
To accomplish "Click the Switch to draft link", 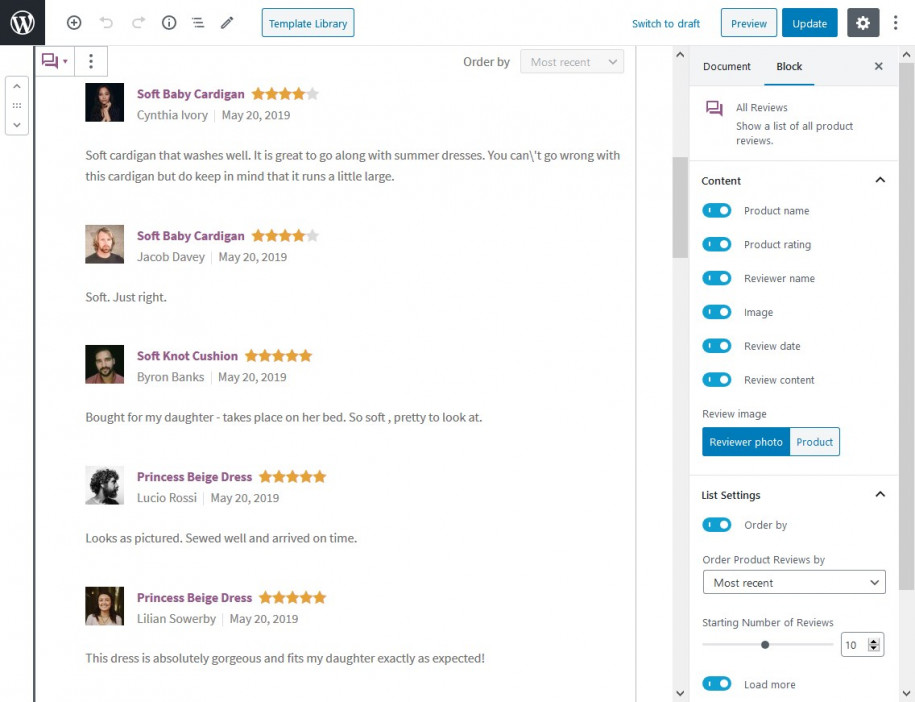I will pyautogui.click(x=665, y=22).
